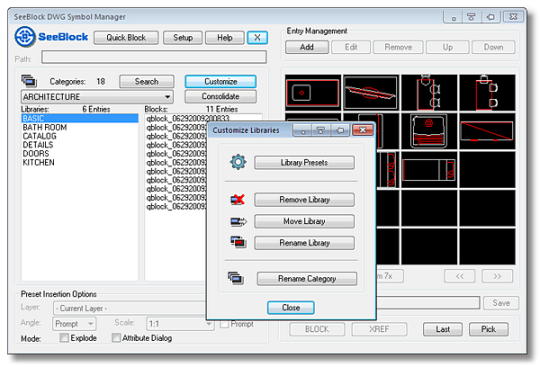Click the Search button

click(x=147, y=82)
